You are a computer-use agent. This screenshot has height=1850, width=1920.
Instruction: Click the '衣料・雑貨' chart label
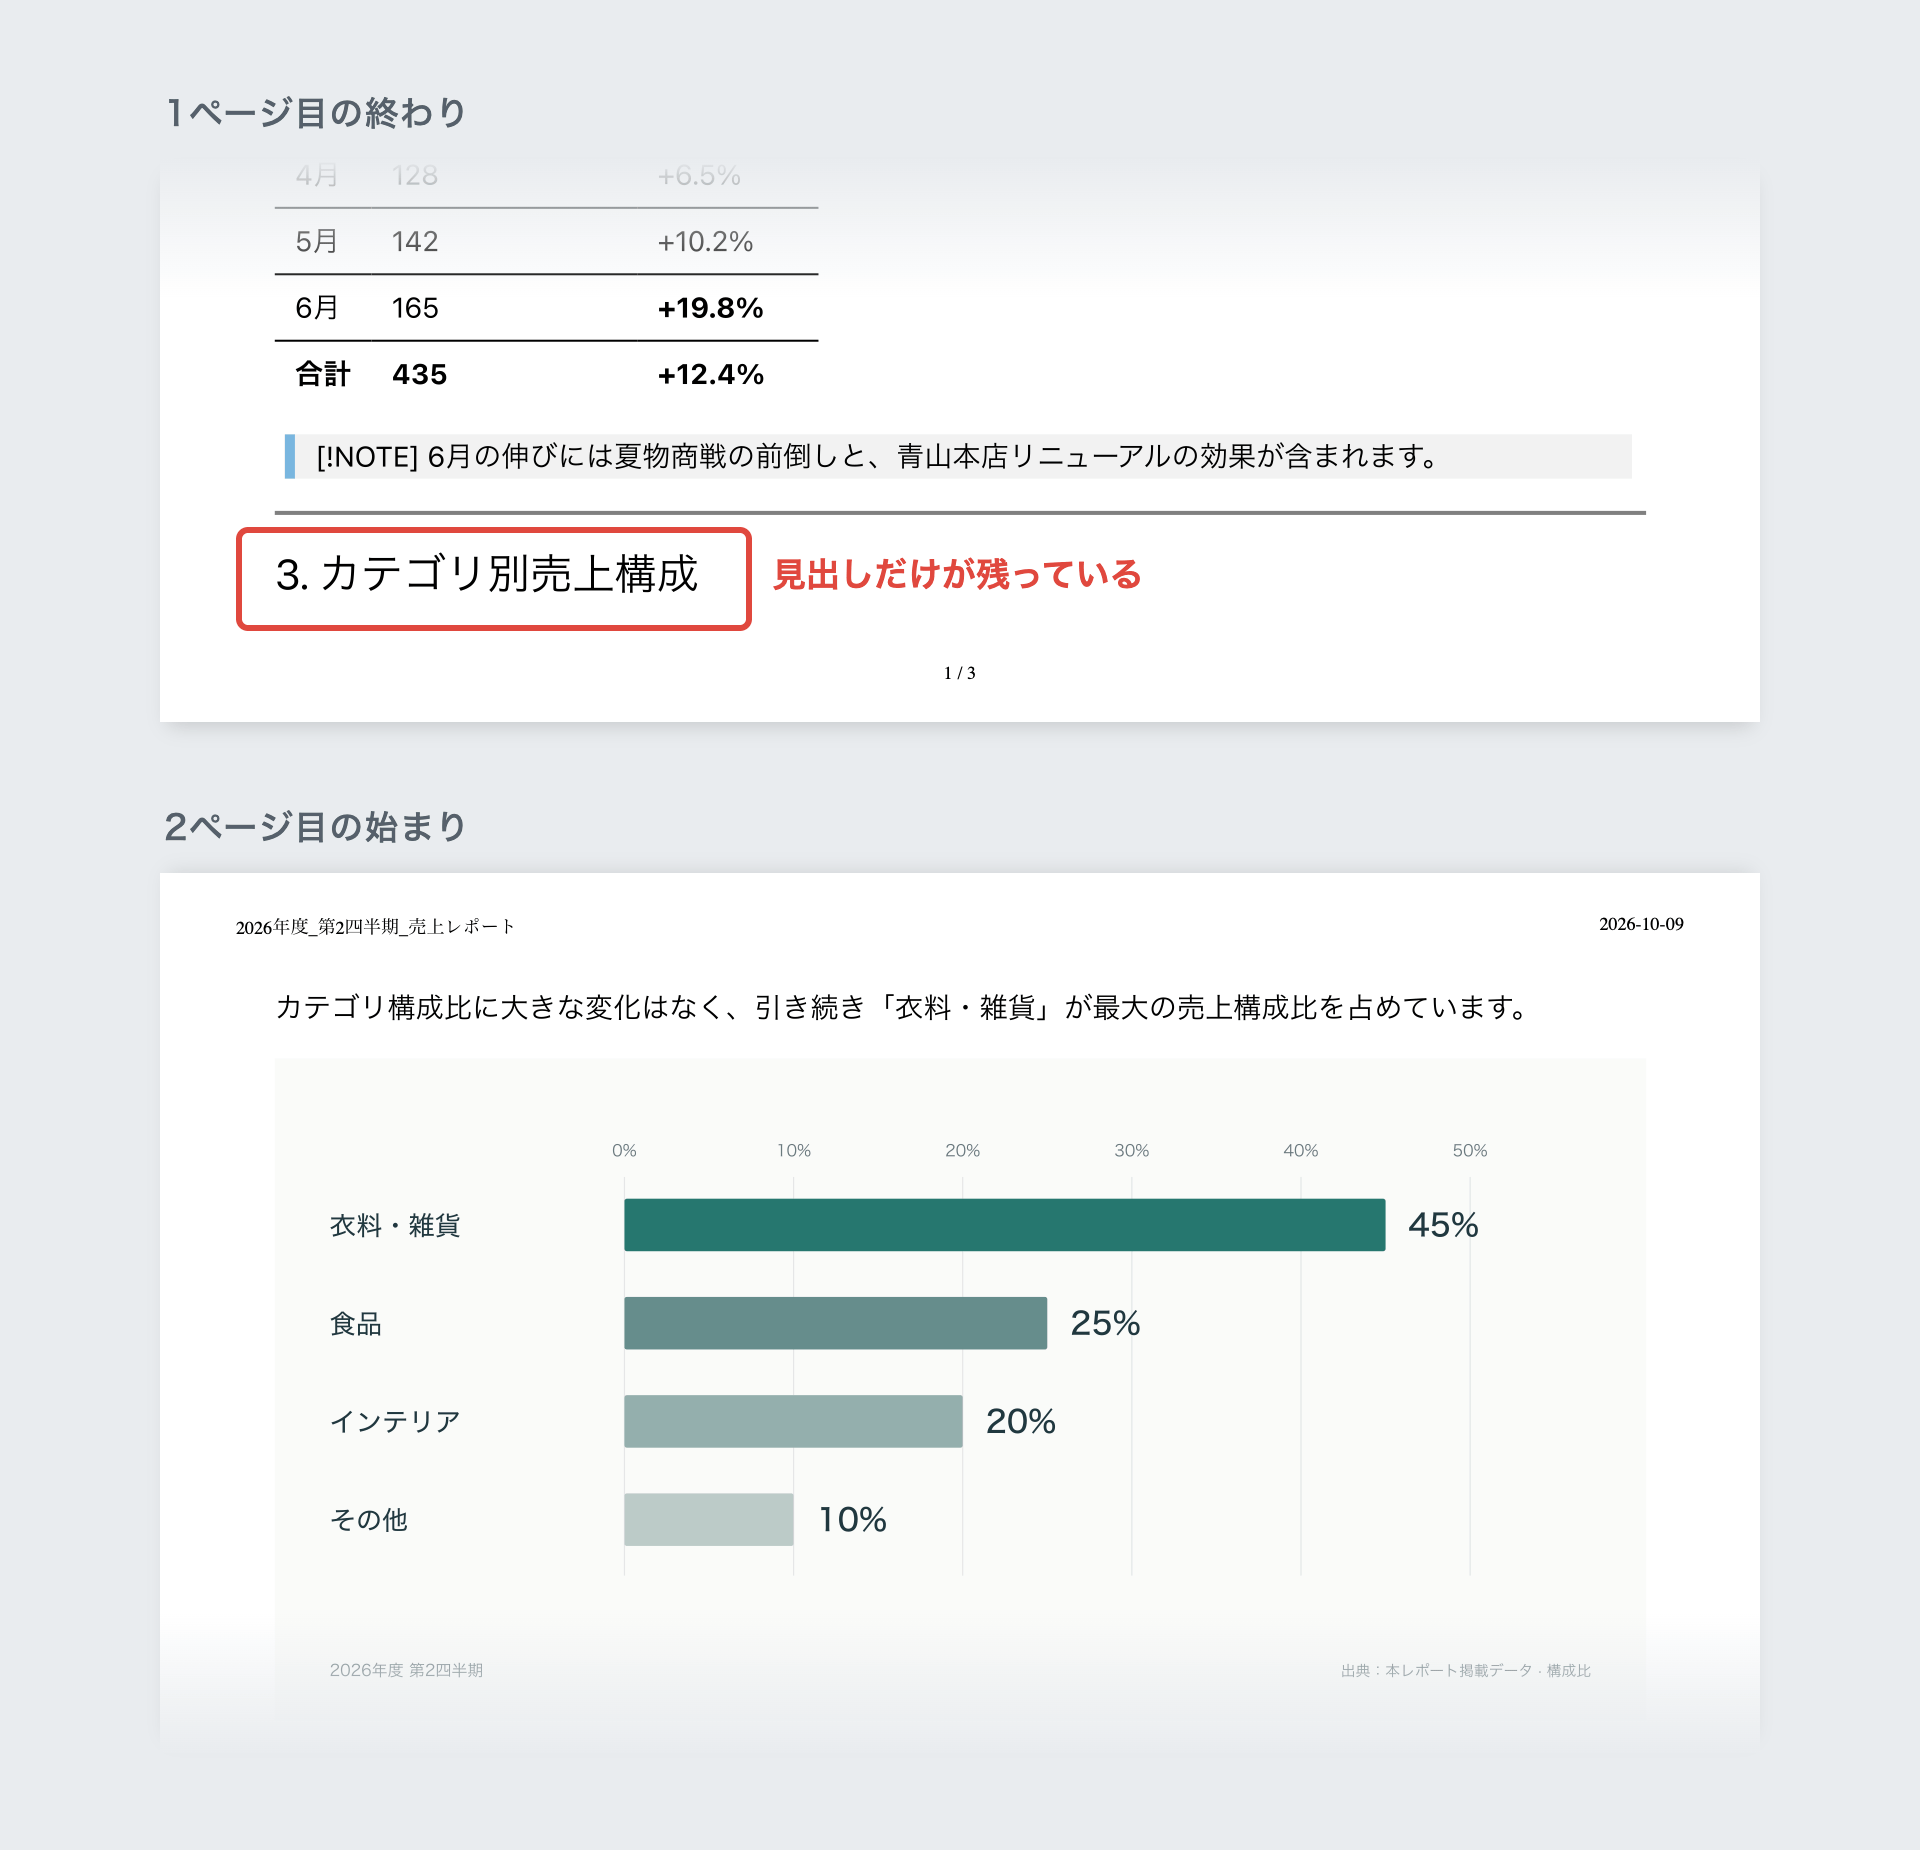[x=395, y=1225]
